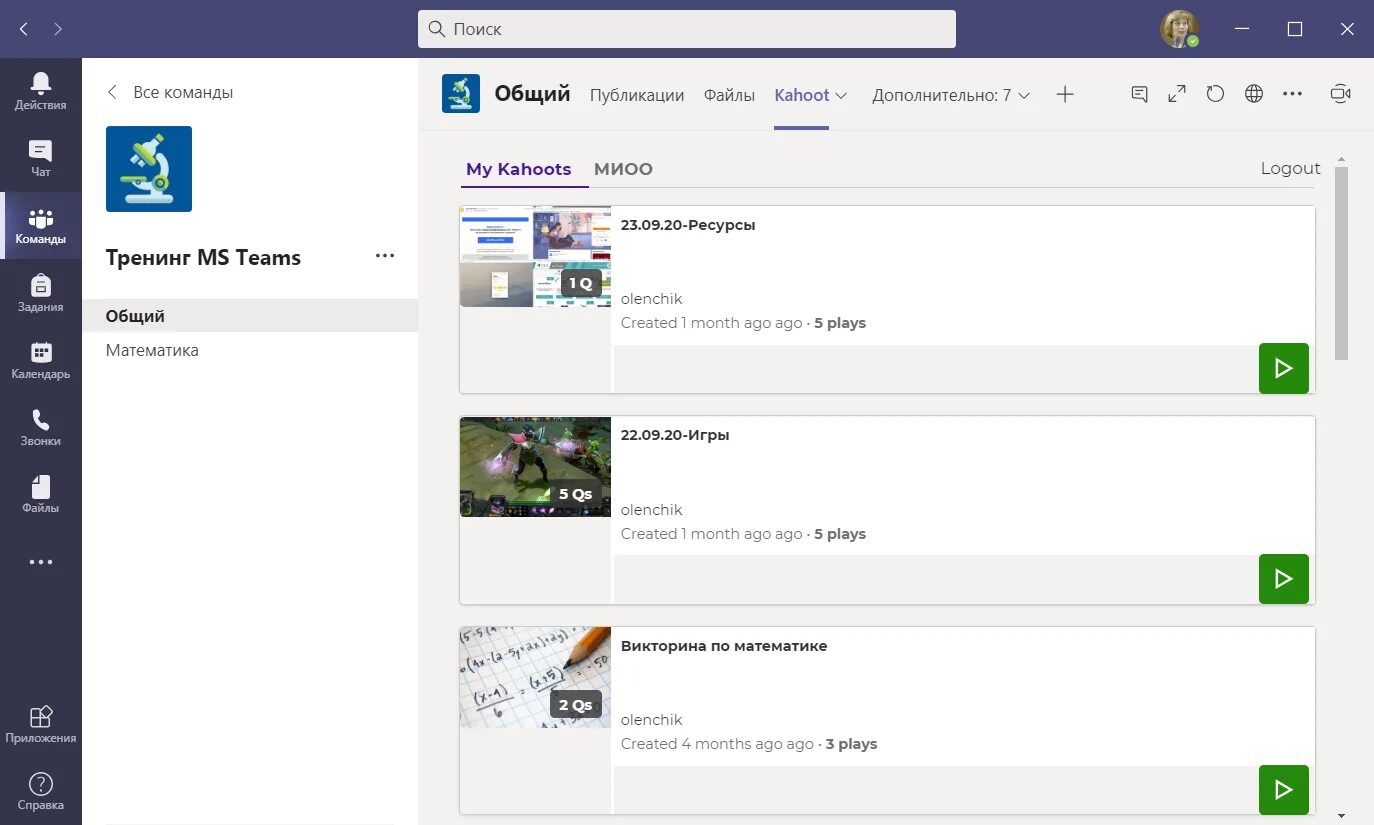Click the '2 Qs' badge
Image resolution: width=1374 pixels, height=825 pixels.
[576, 705]
